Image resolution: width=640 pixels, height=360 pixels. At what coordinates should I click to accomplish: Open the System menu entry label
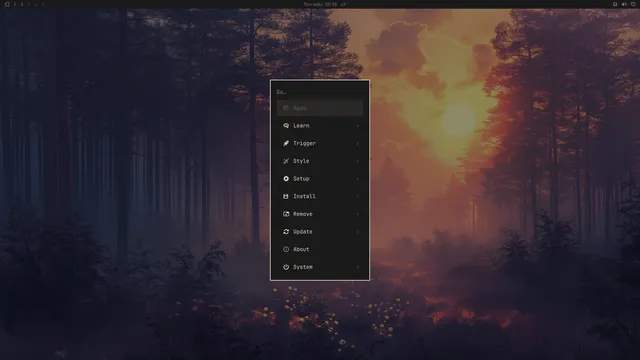click(303, 267)
